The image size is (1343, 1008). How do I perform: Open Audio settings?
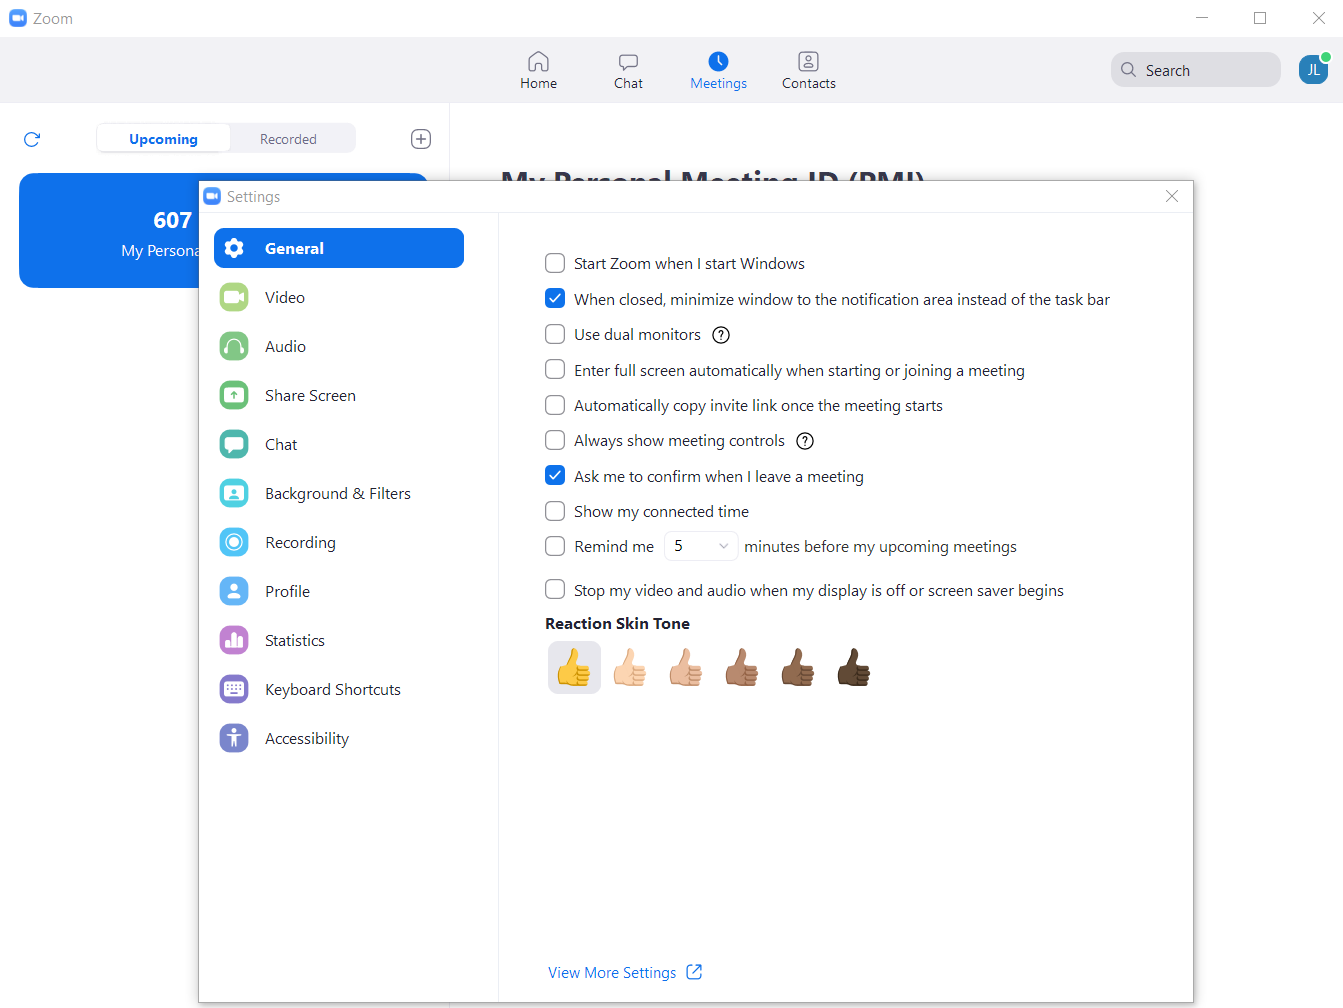pos(339,346)
